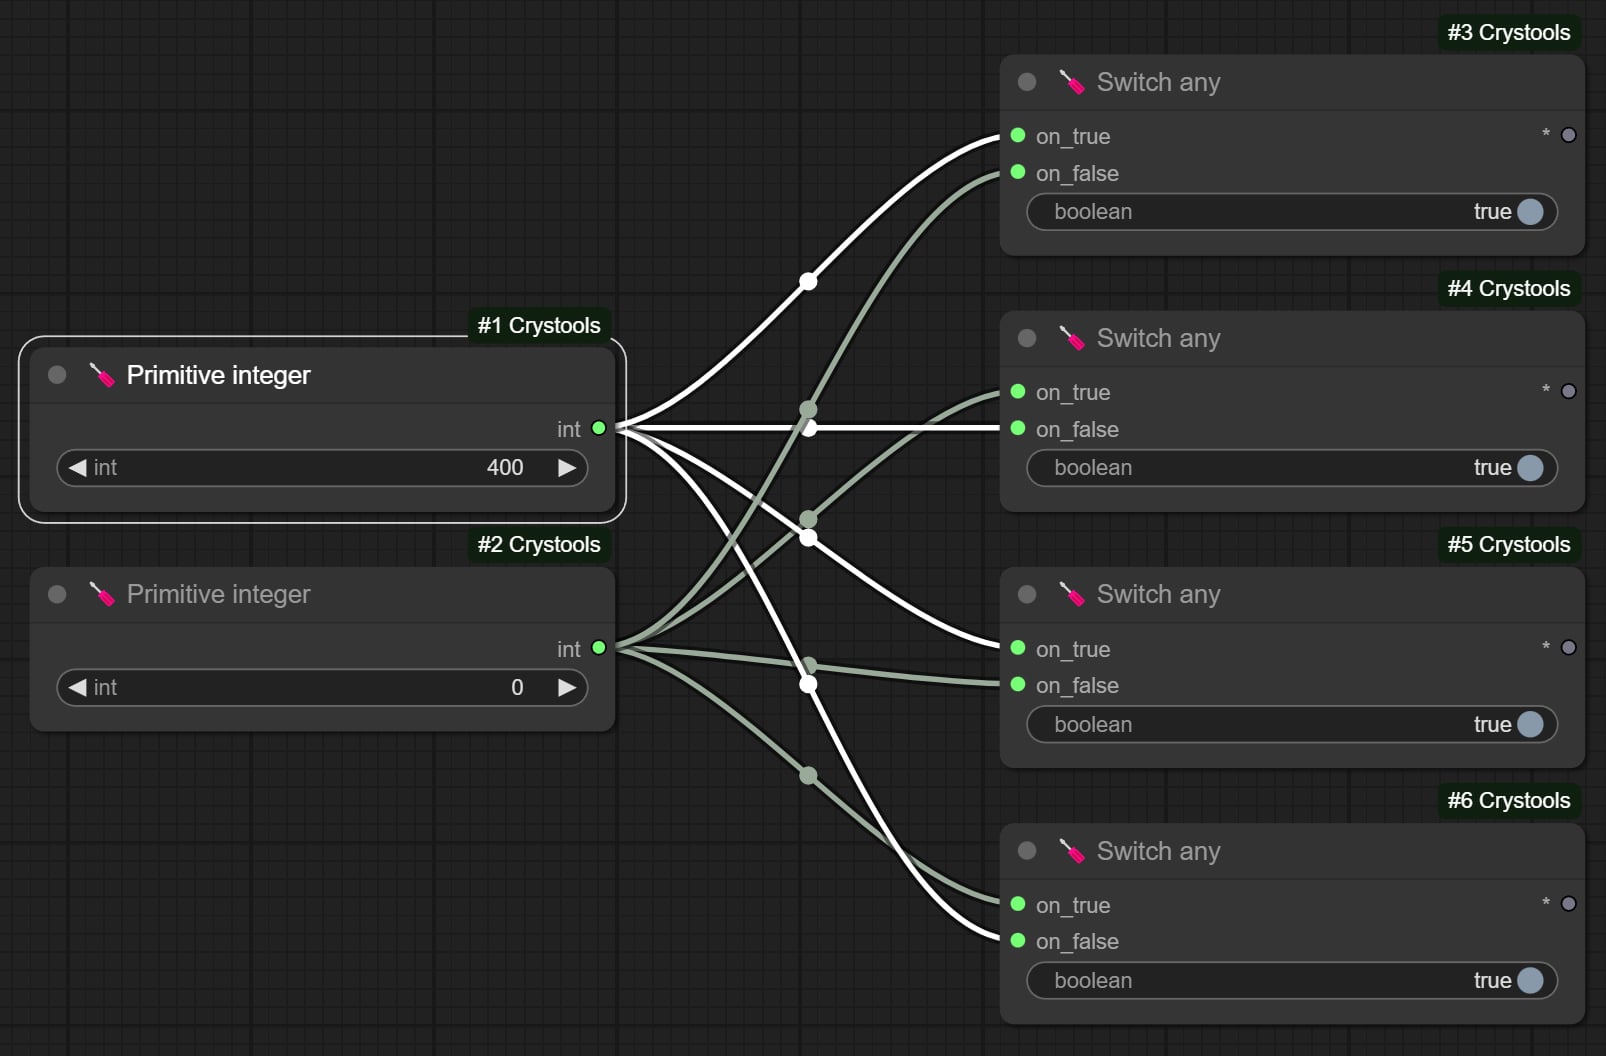Click the #1 Crystools badge
The height and width of the screenshot is (1056, 1606).
[x=539, y=325]
